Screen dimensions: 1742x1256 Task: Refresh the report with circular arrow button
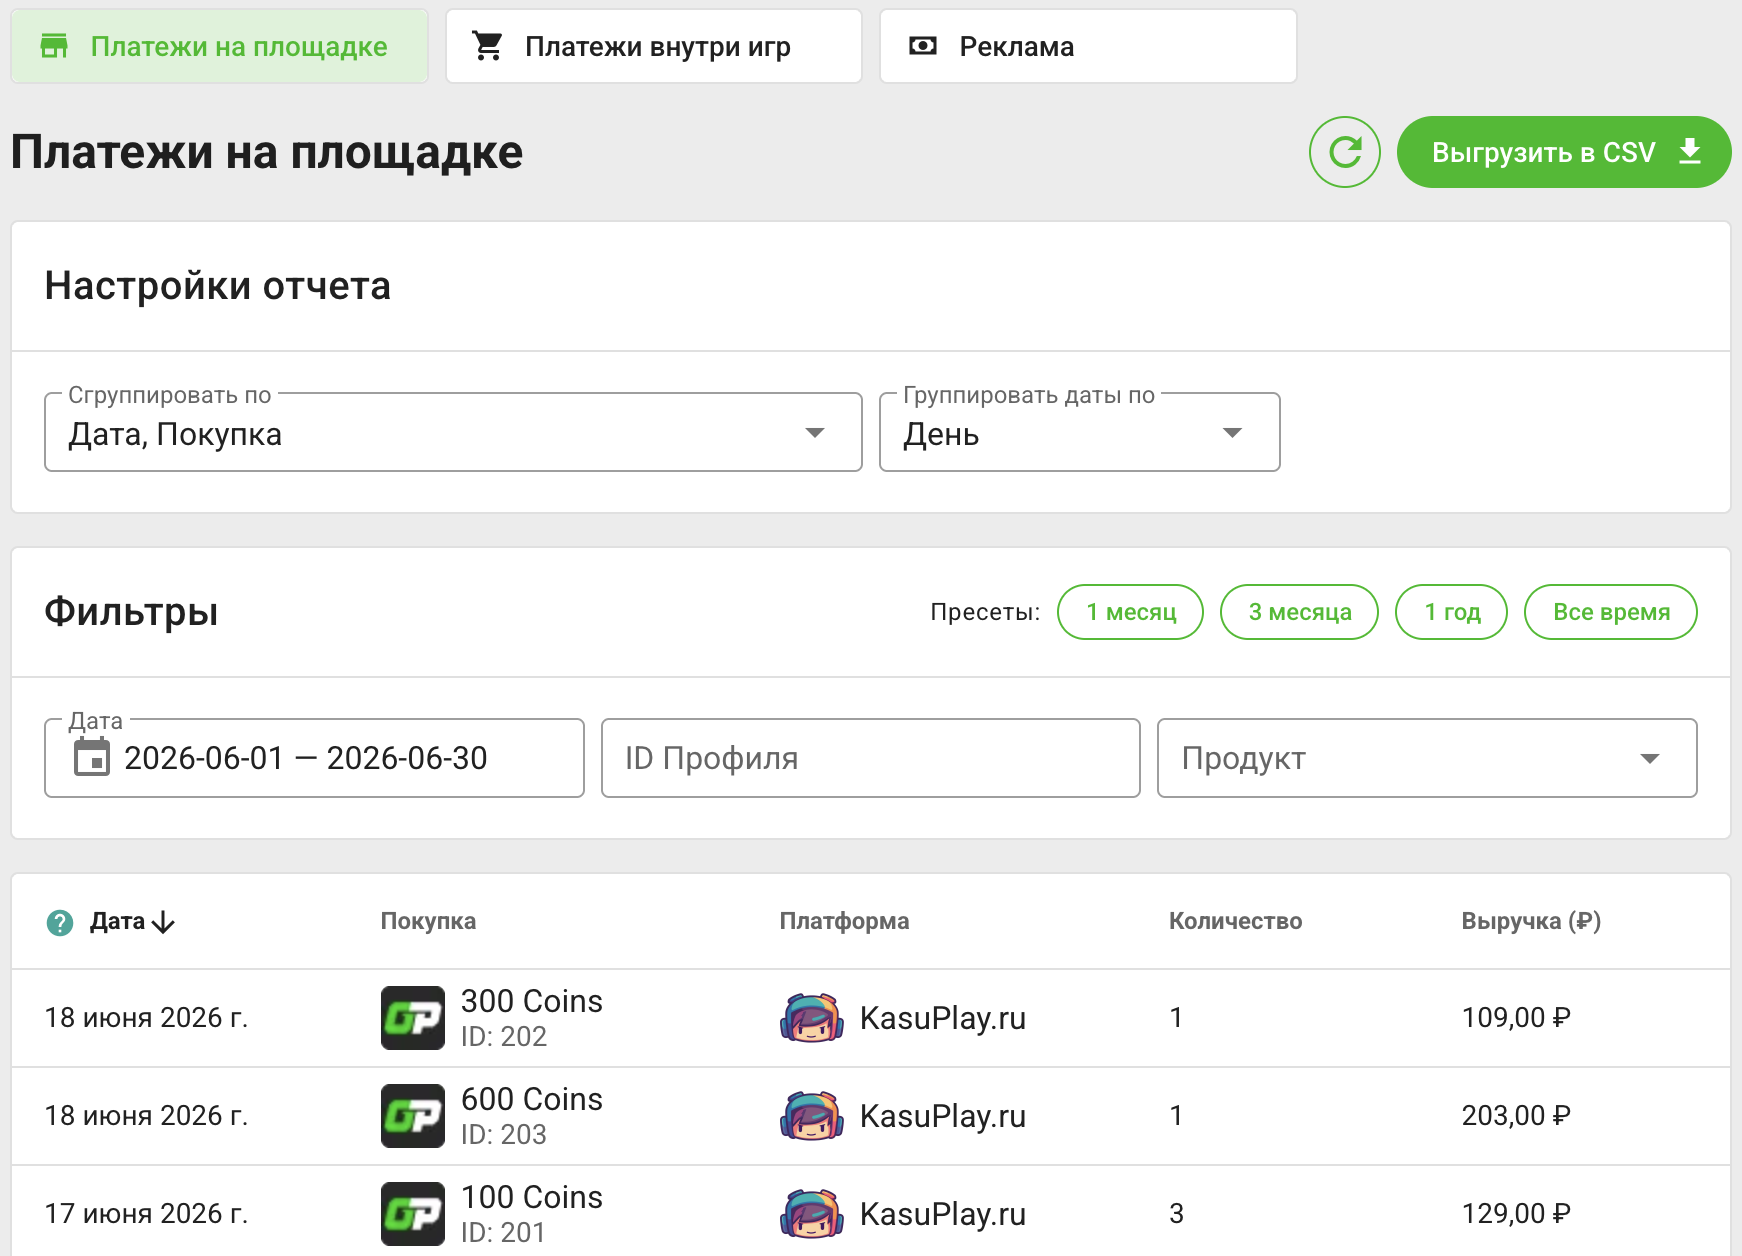point(1345,152)
